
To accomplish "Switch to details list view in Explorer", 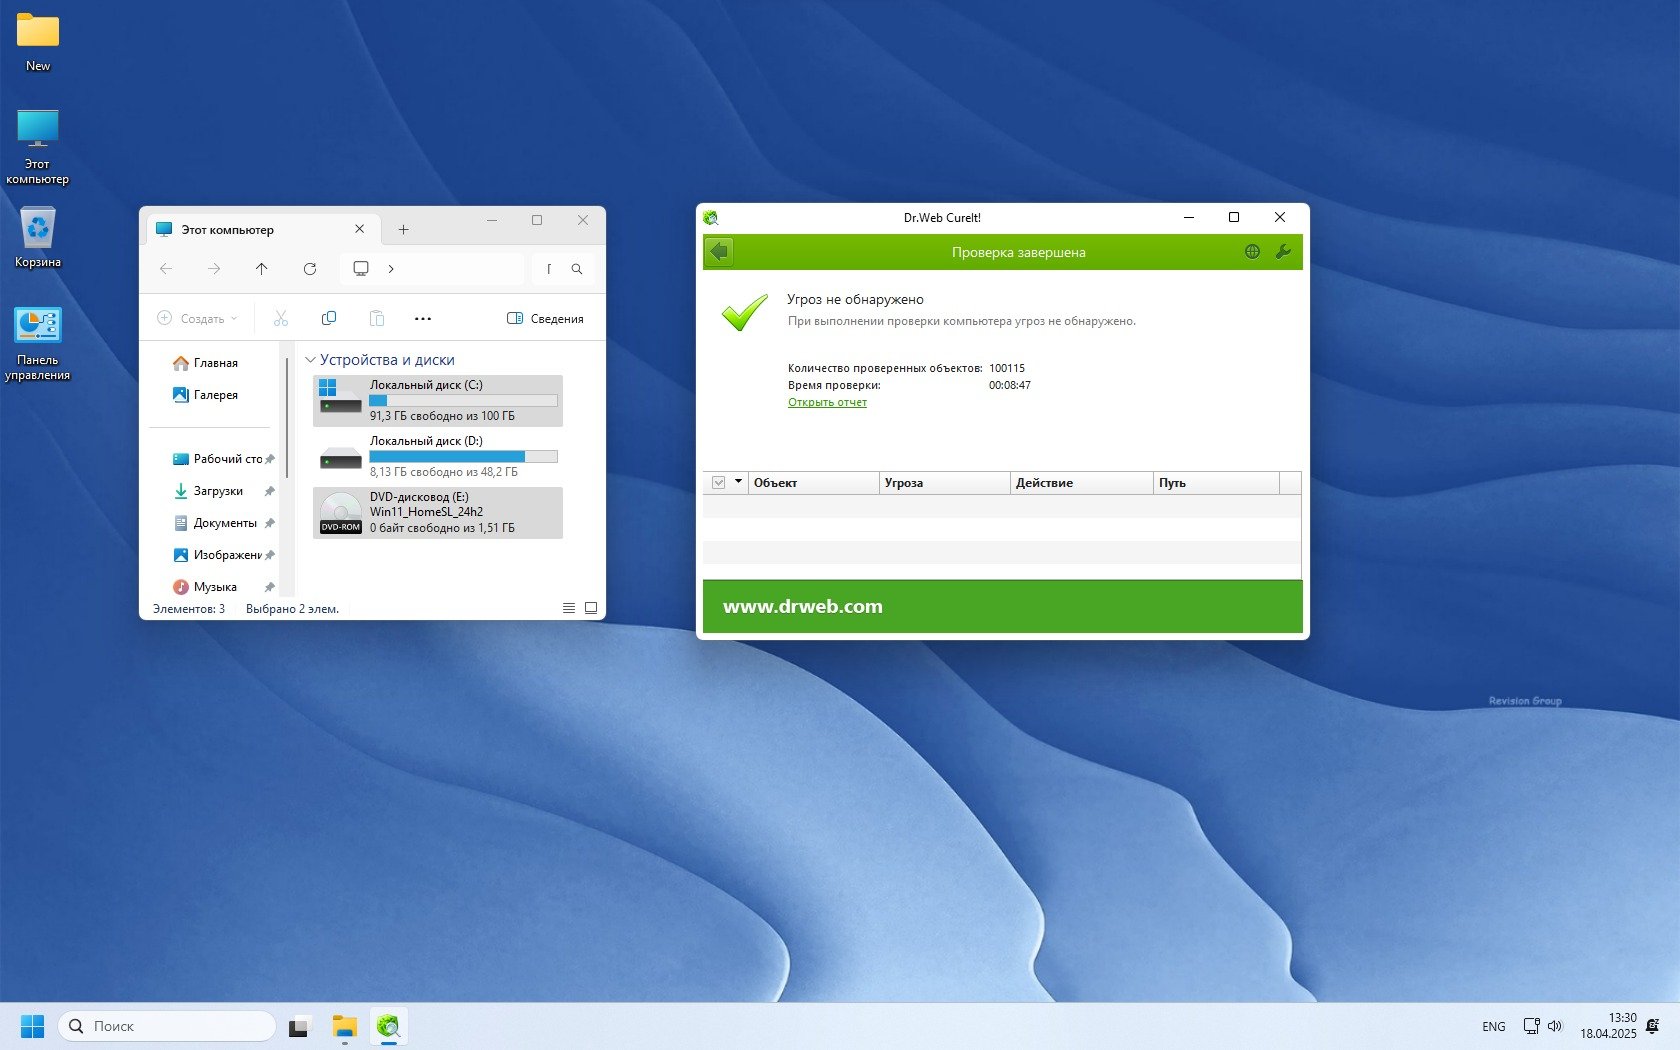I will click(x=569, y=608).
